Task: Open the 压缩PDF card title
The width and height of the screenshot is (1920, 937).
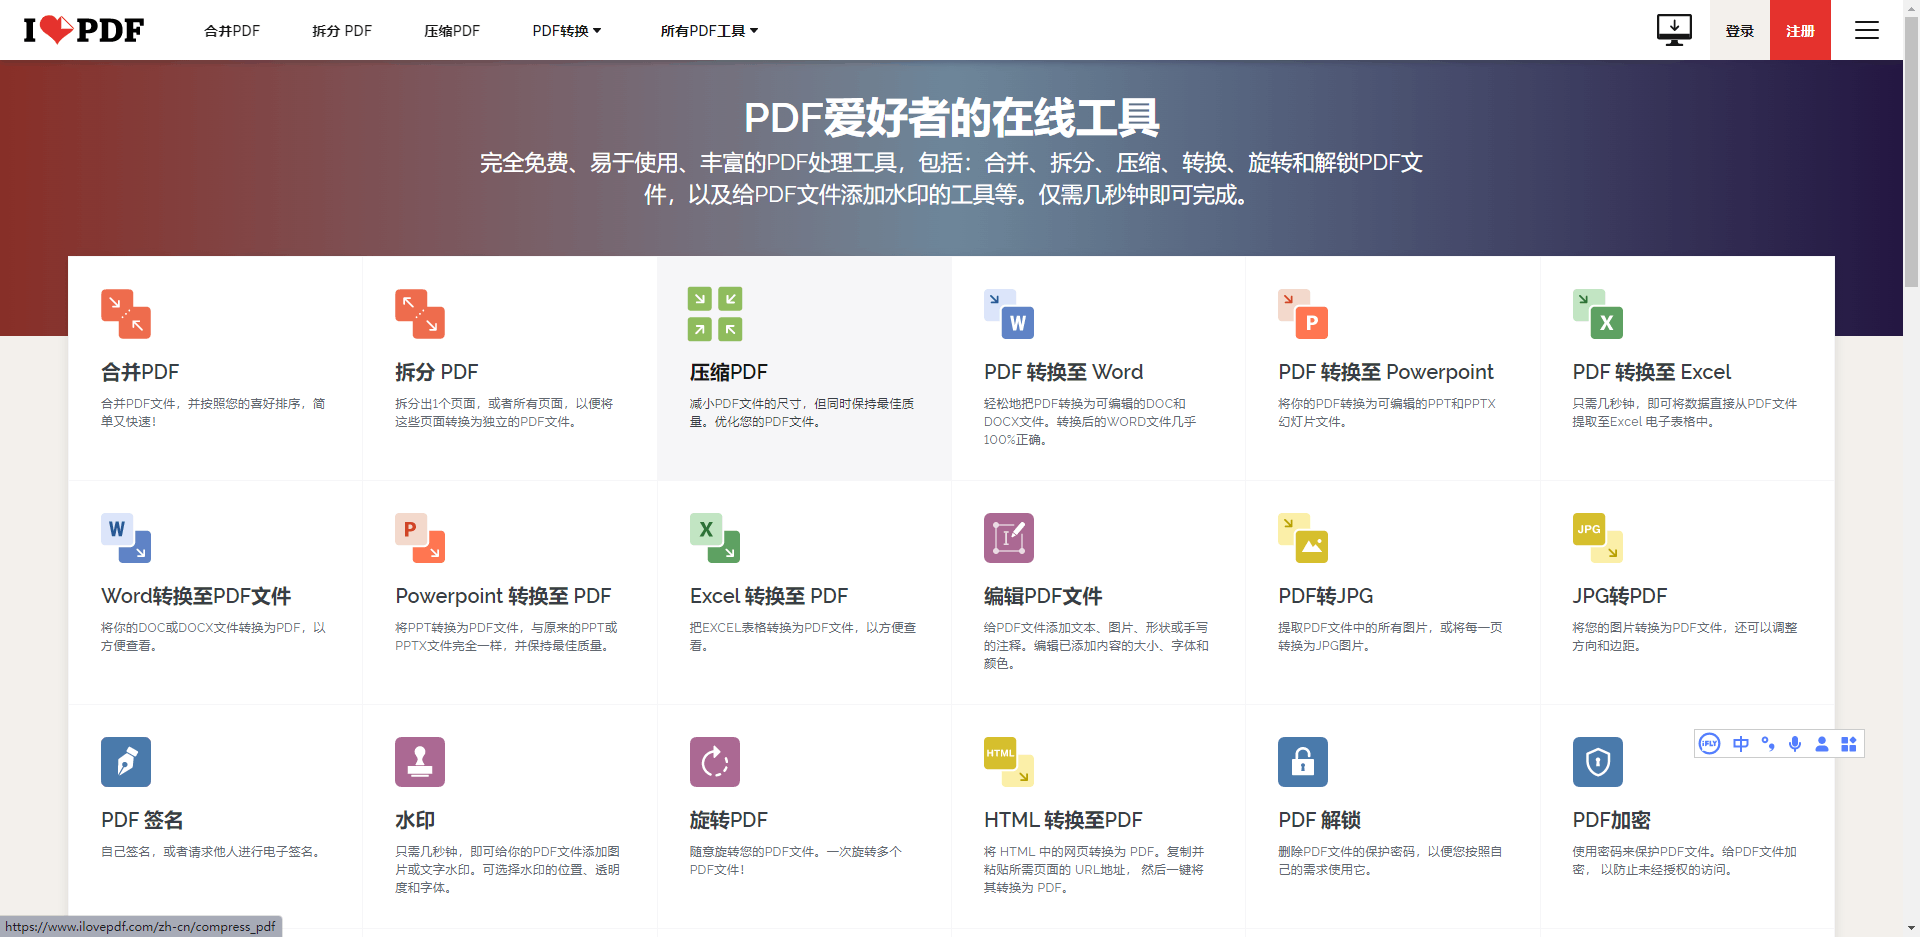Action: point(729,372)
